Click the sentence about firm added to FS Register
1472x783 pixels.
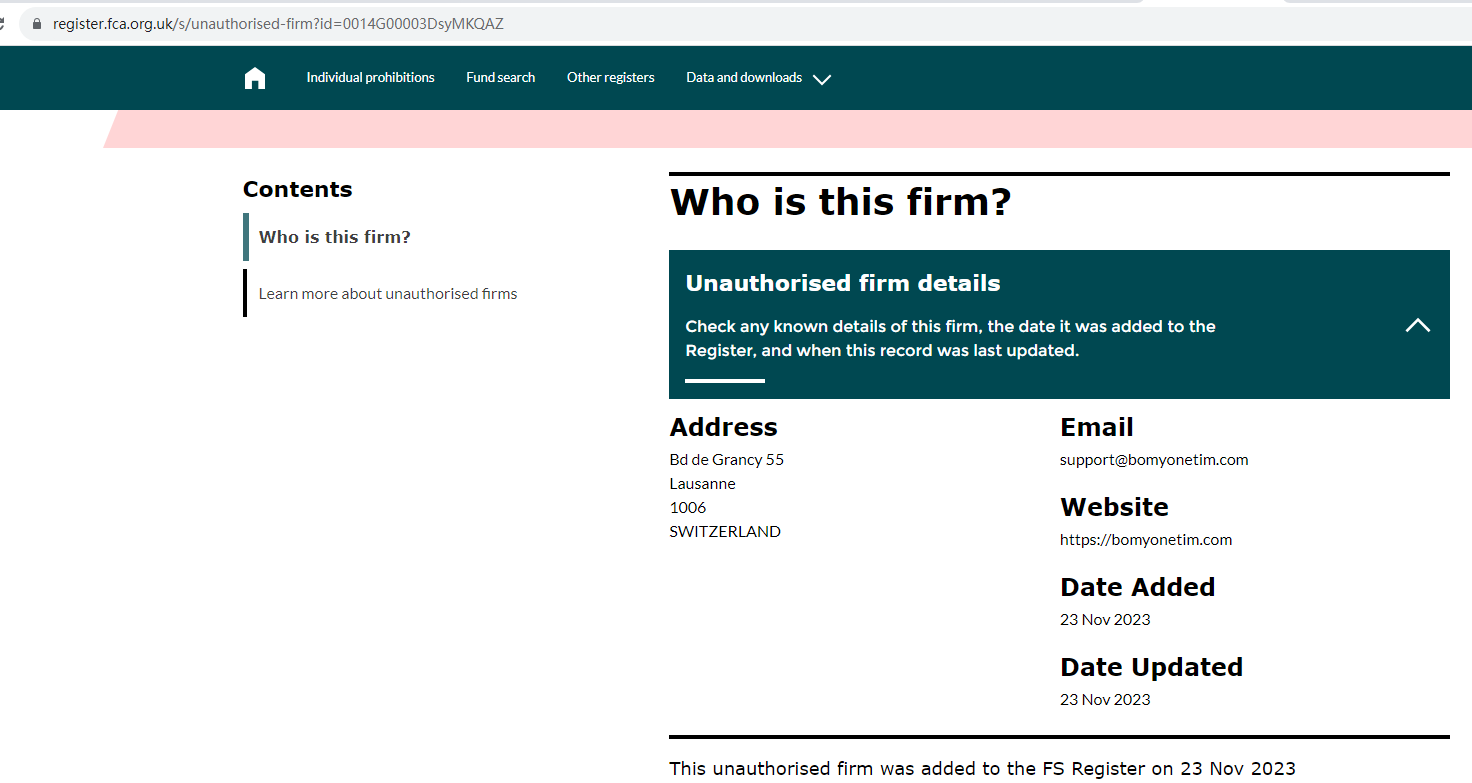(982, 769)
